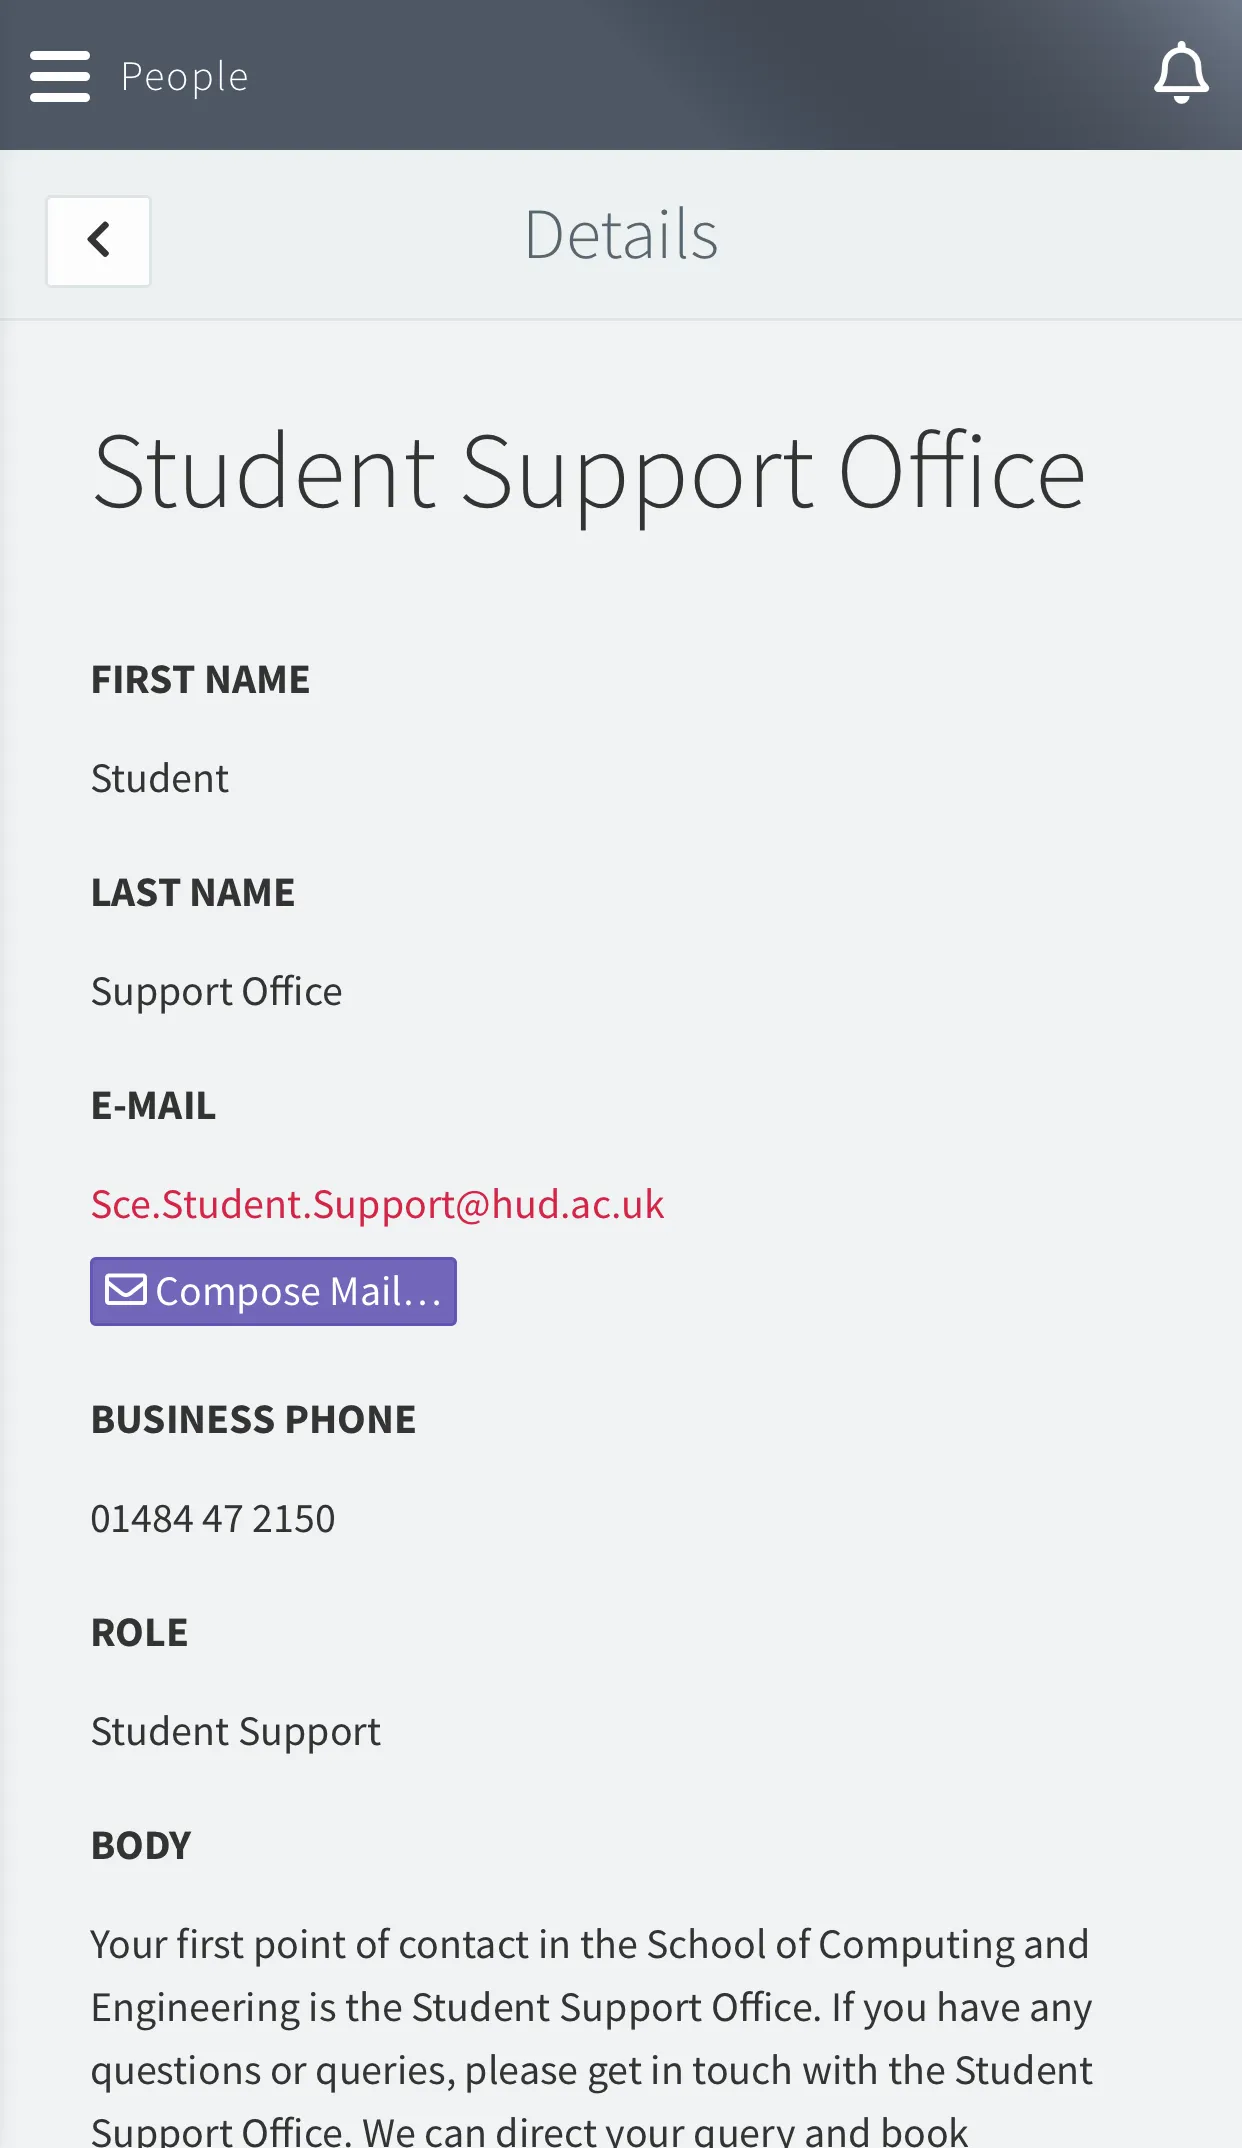Viewport: 1242px width, 2148px height.
Task: Click the envelope icon on Compose Mail
Action: (x=127, y=1290)
